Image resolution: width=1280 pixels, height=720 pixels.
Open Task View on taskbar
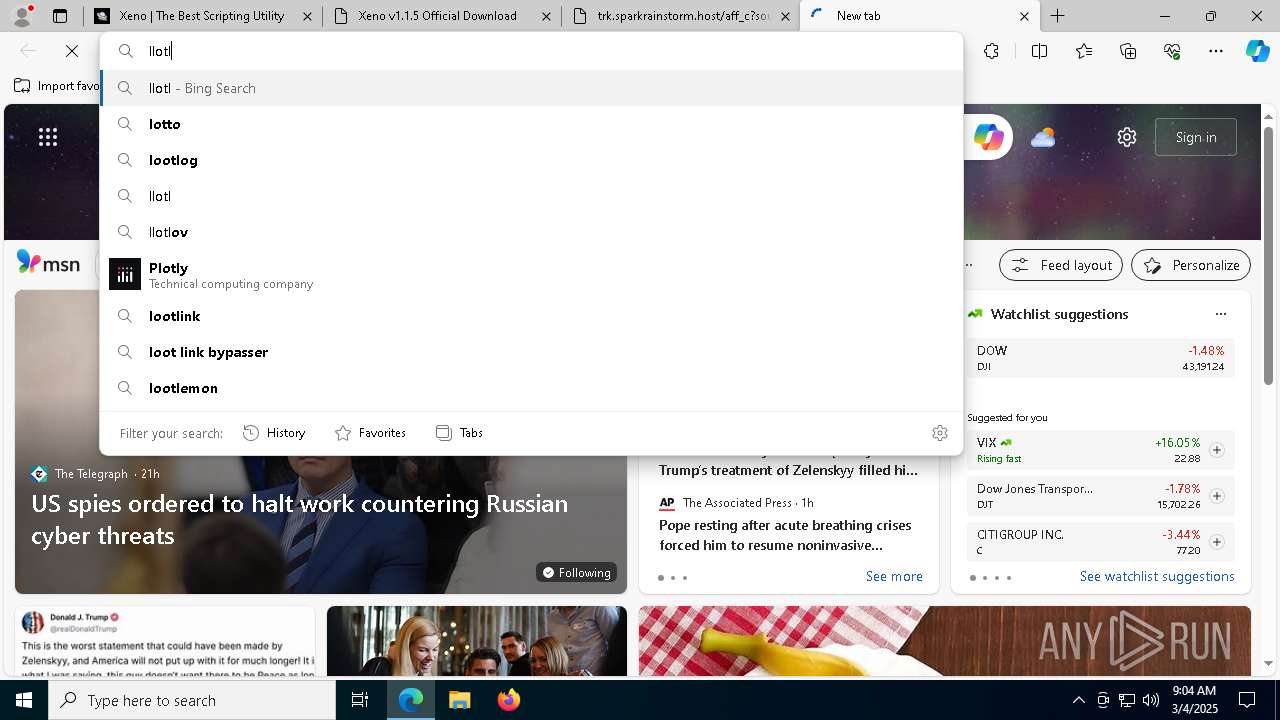pyautogui.click(x=360, y=700)
